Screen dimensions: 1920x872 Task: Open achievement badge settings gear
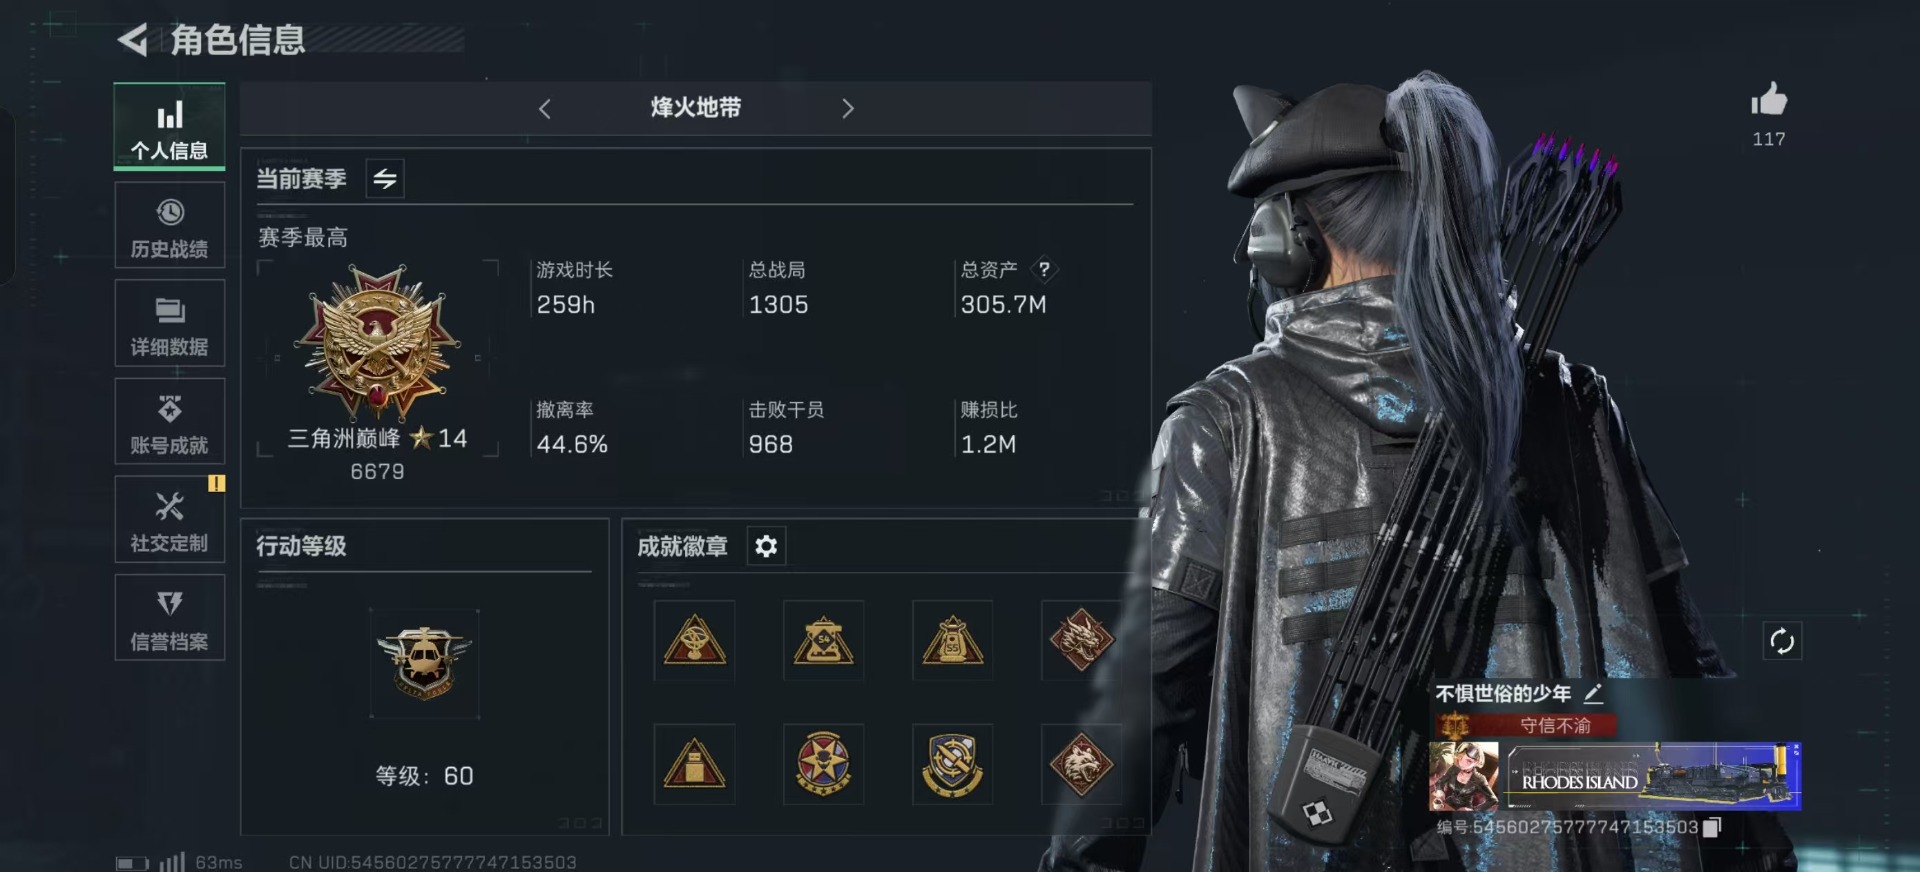[x=766, y=546]
